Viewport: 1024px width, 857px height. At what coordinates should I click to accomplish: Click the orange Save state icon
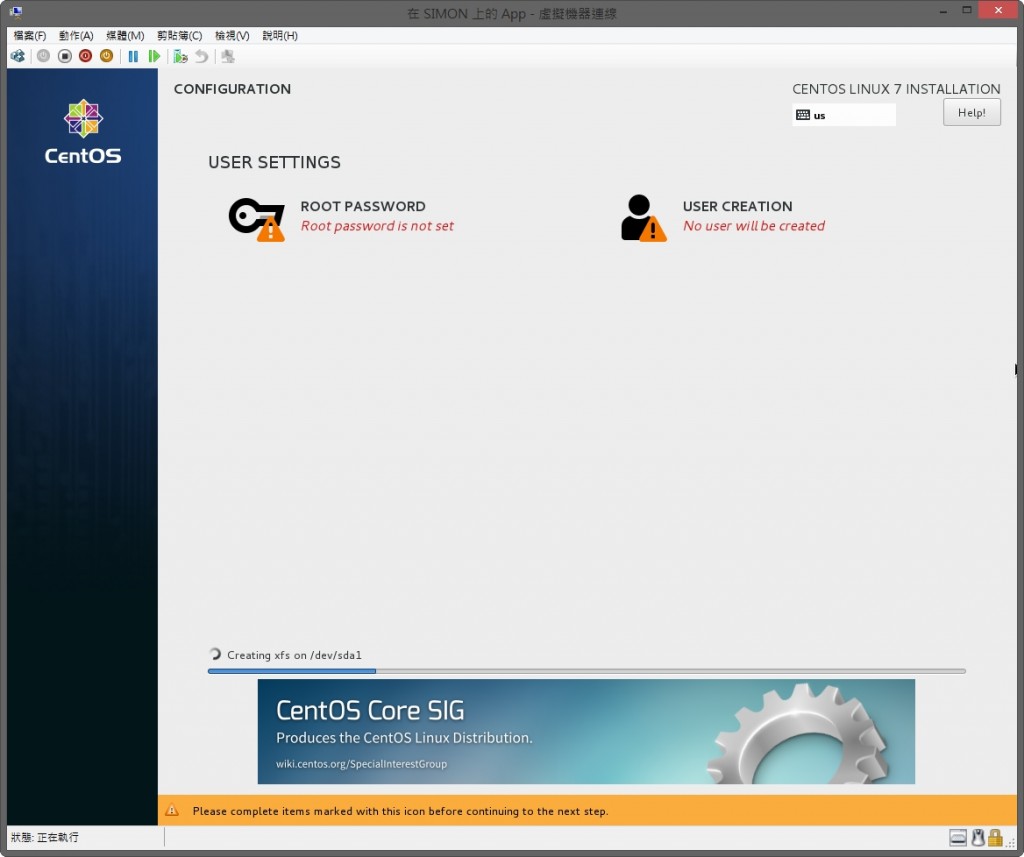pos(106,56)
